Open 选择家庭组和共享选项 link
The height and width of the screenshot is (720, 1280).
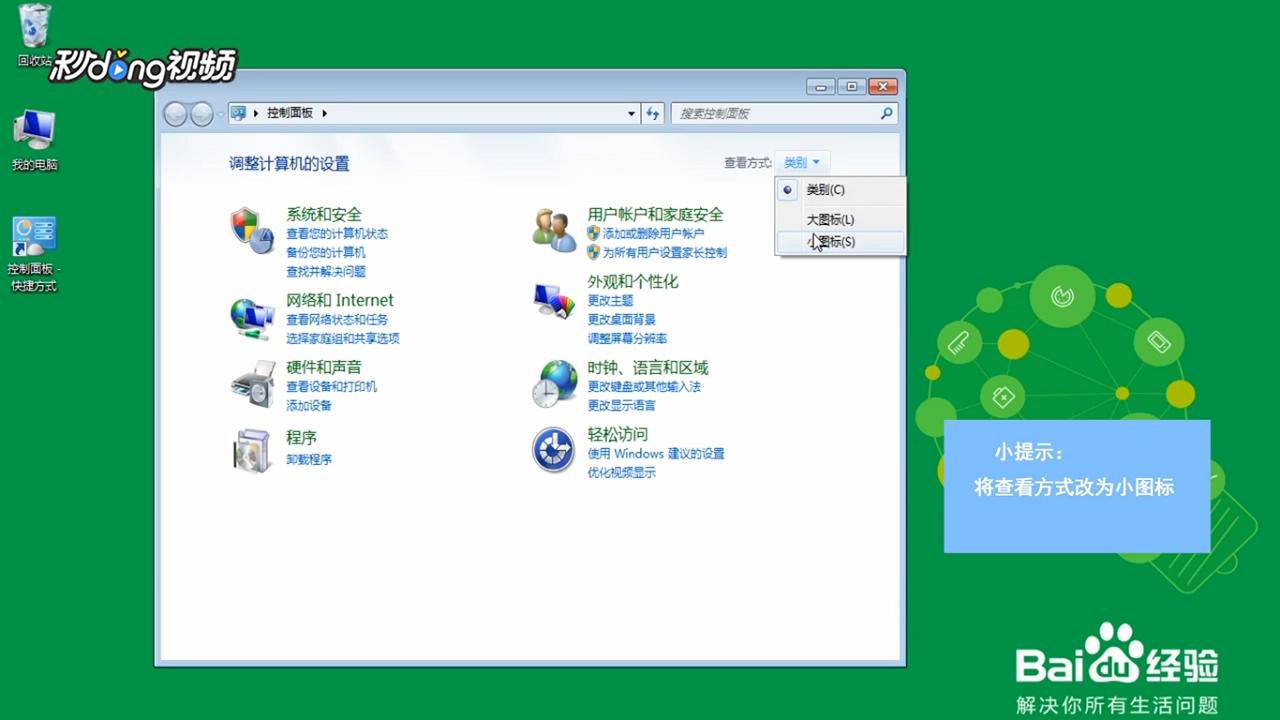point(343,338)
